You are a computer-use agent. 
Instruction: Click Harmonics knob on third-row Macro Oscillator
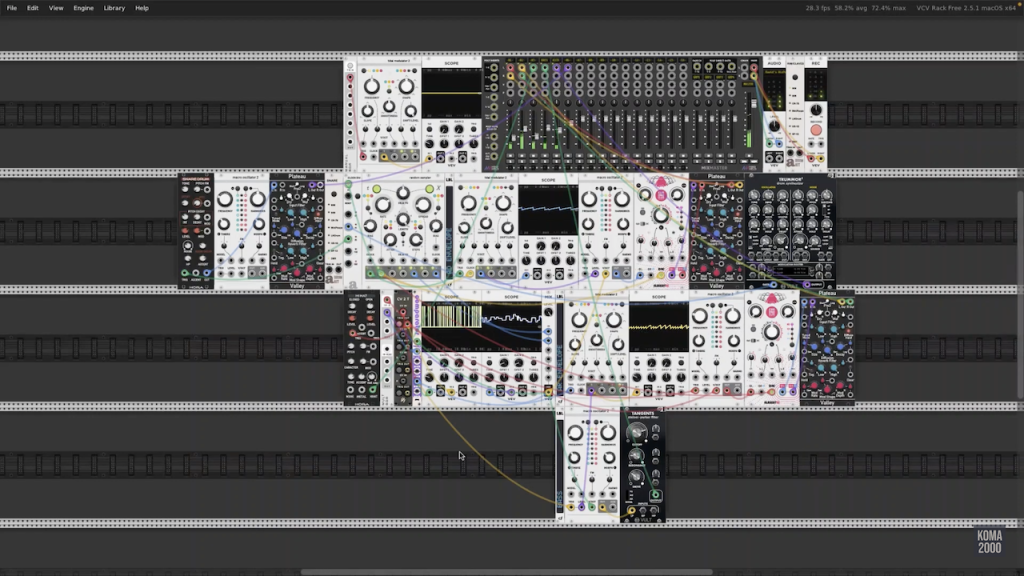[733, 316]
